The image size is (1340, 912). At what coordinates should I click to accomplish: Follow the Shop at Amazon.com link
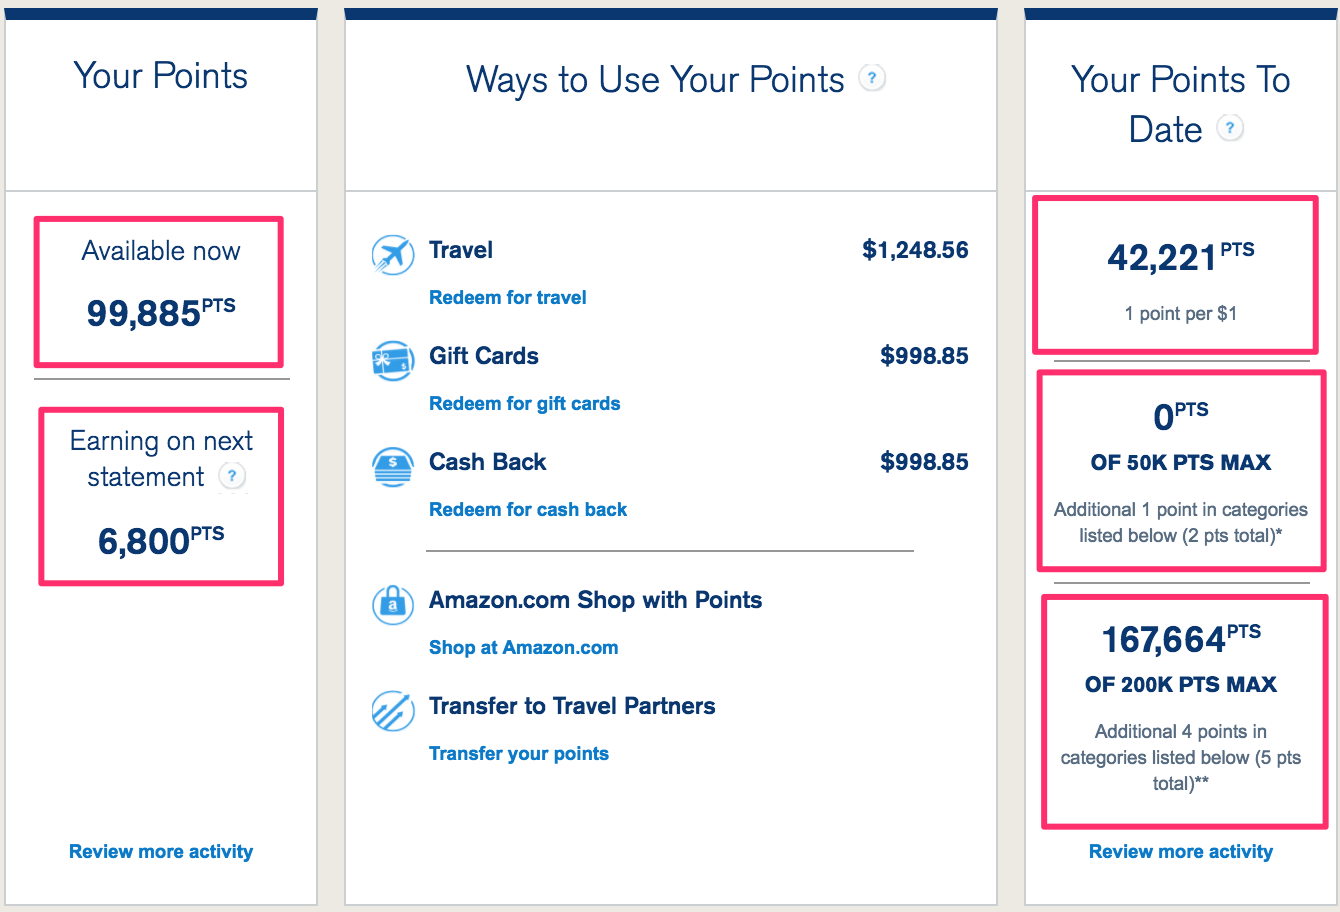(524, 648)
